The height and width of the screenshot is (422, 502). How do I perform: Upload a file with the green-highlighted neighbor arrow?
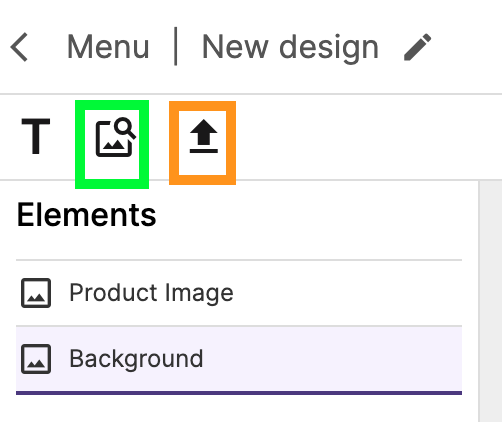(204, 137)
